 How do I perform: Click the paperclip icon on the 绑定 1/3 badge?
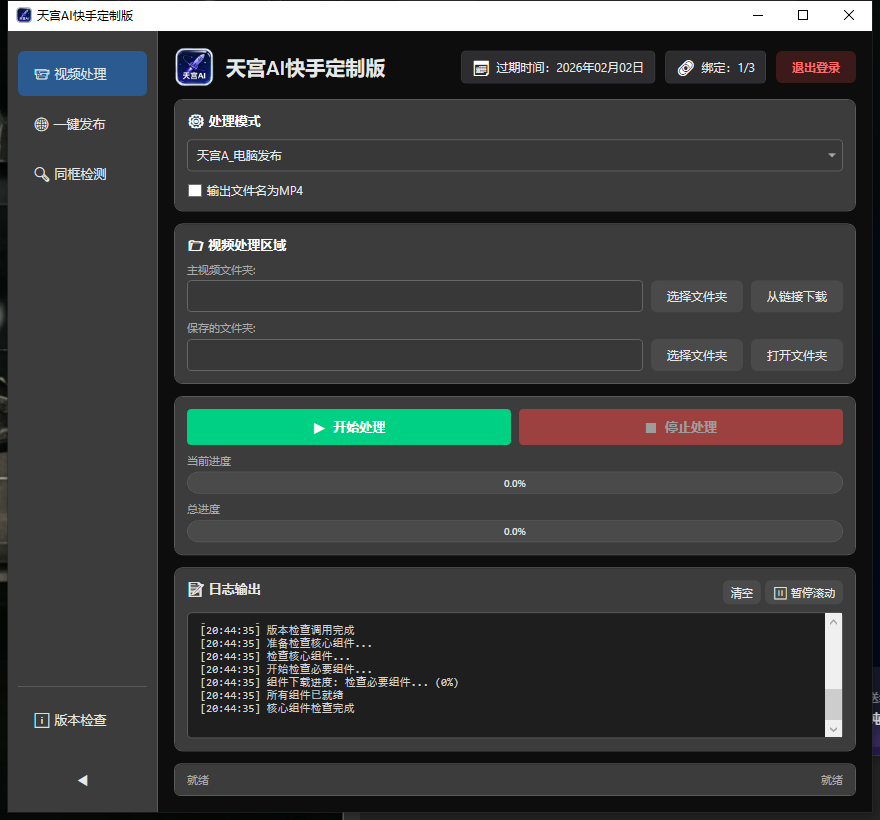click(x=688, y=67)
